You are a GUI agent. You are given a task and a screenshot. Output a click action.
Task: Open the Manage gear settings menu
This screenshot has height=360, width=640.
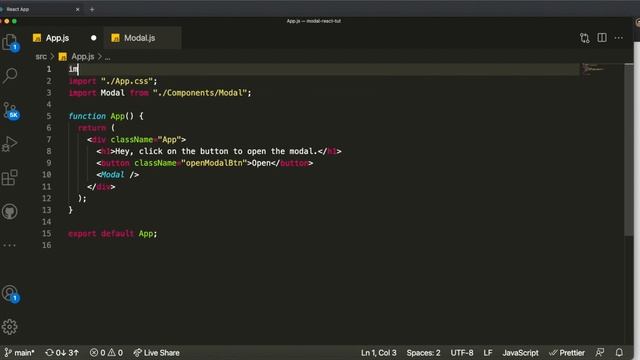coord(10,327)
